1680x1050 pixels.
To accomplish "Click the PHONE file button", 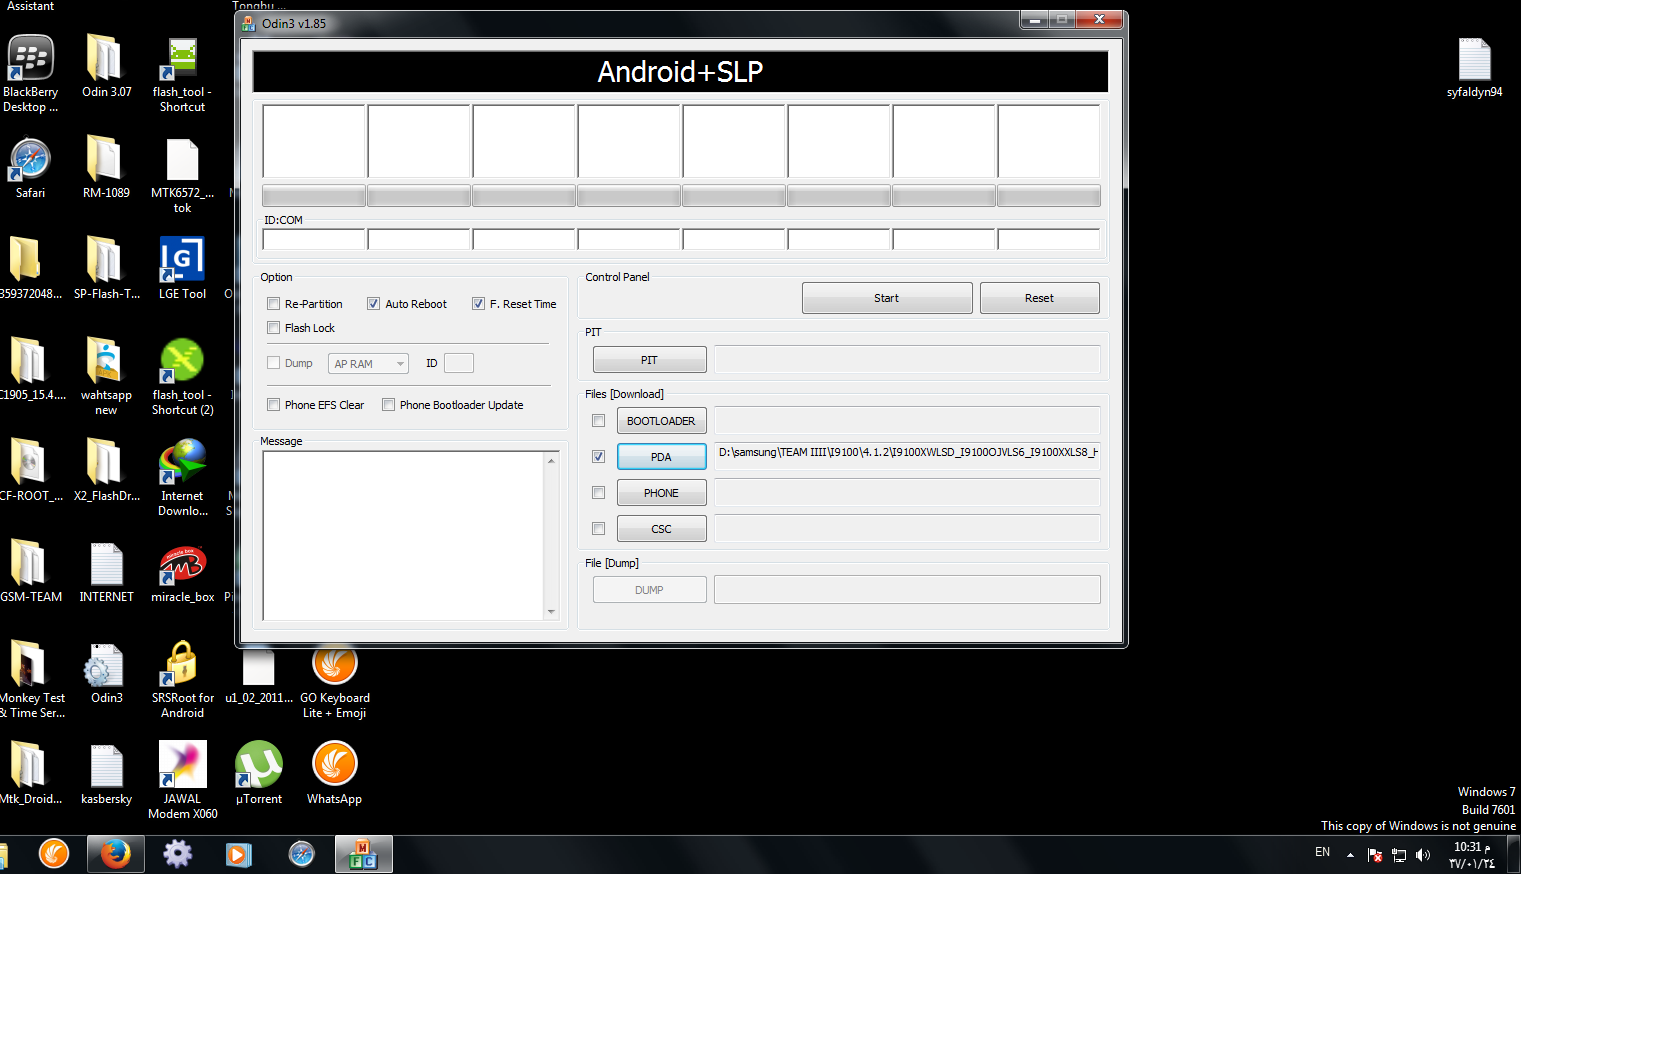I will tap(661, 493).
